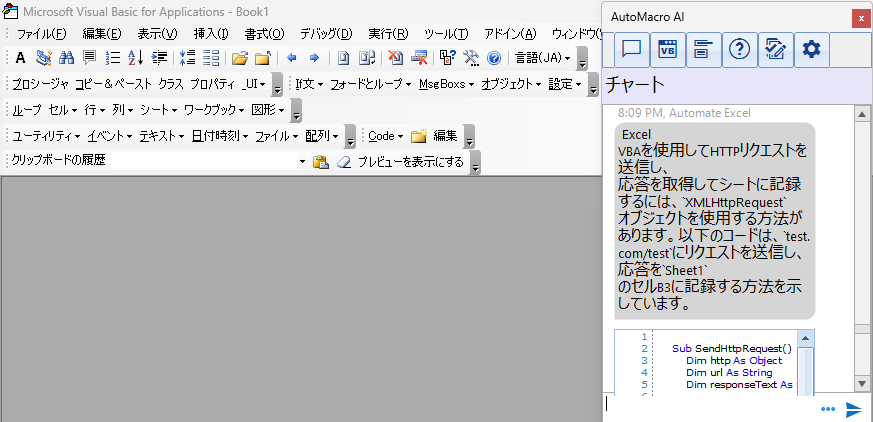
Task: Click in the chat message input field
Action: [710, 406]
